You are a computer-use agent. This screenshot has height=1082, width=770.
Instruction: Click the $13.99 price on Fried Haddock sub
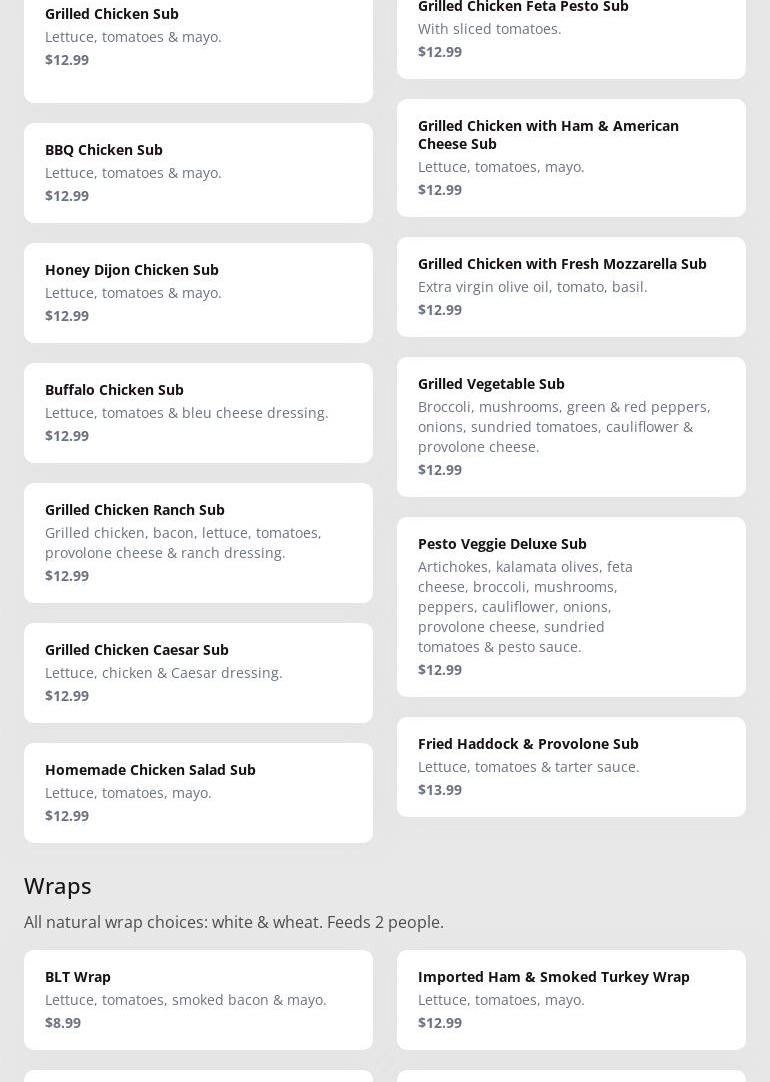point(440,790)
